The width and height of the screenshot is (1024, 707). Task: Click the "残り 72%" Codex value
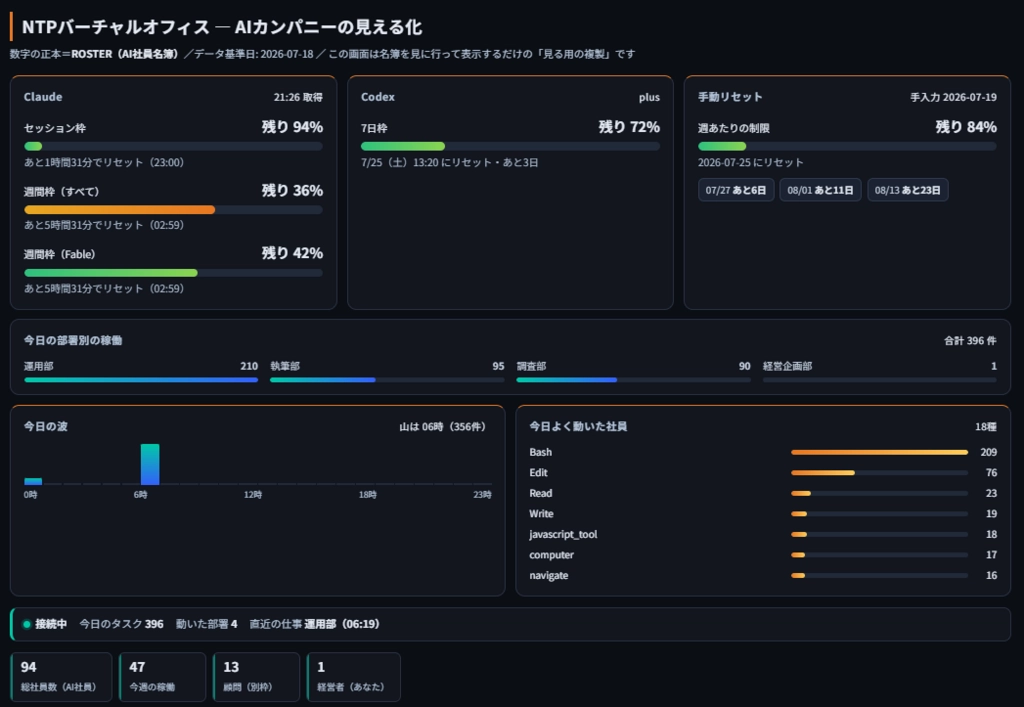[x=629, y=127]
